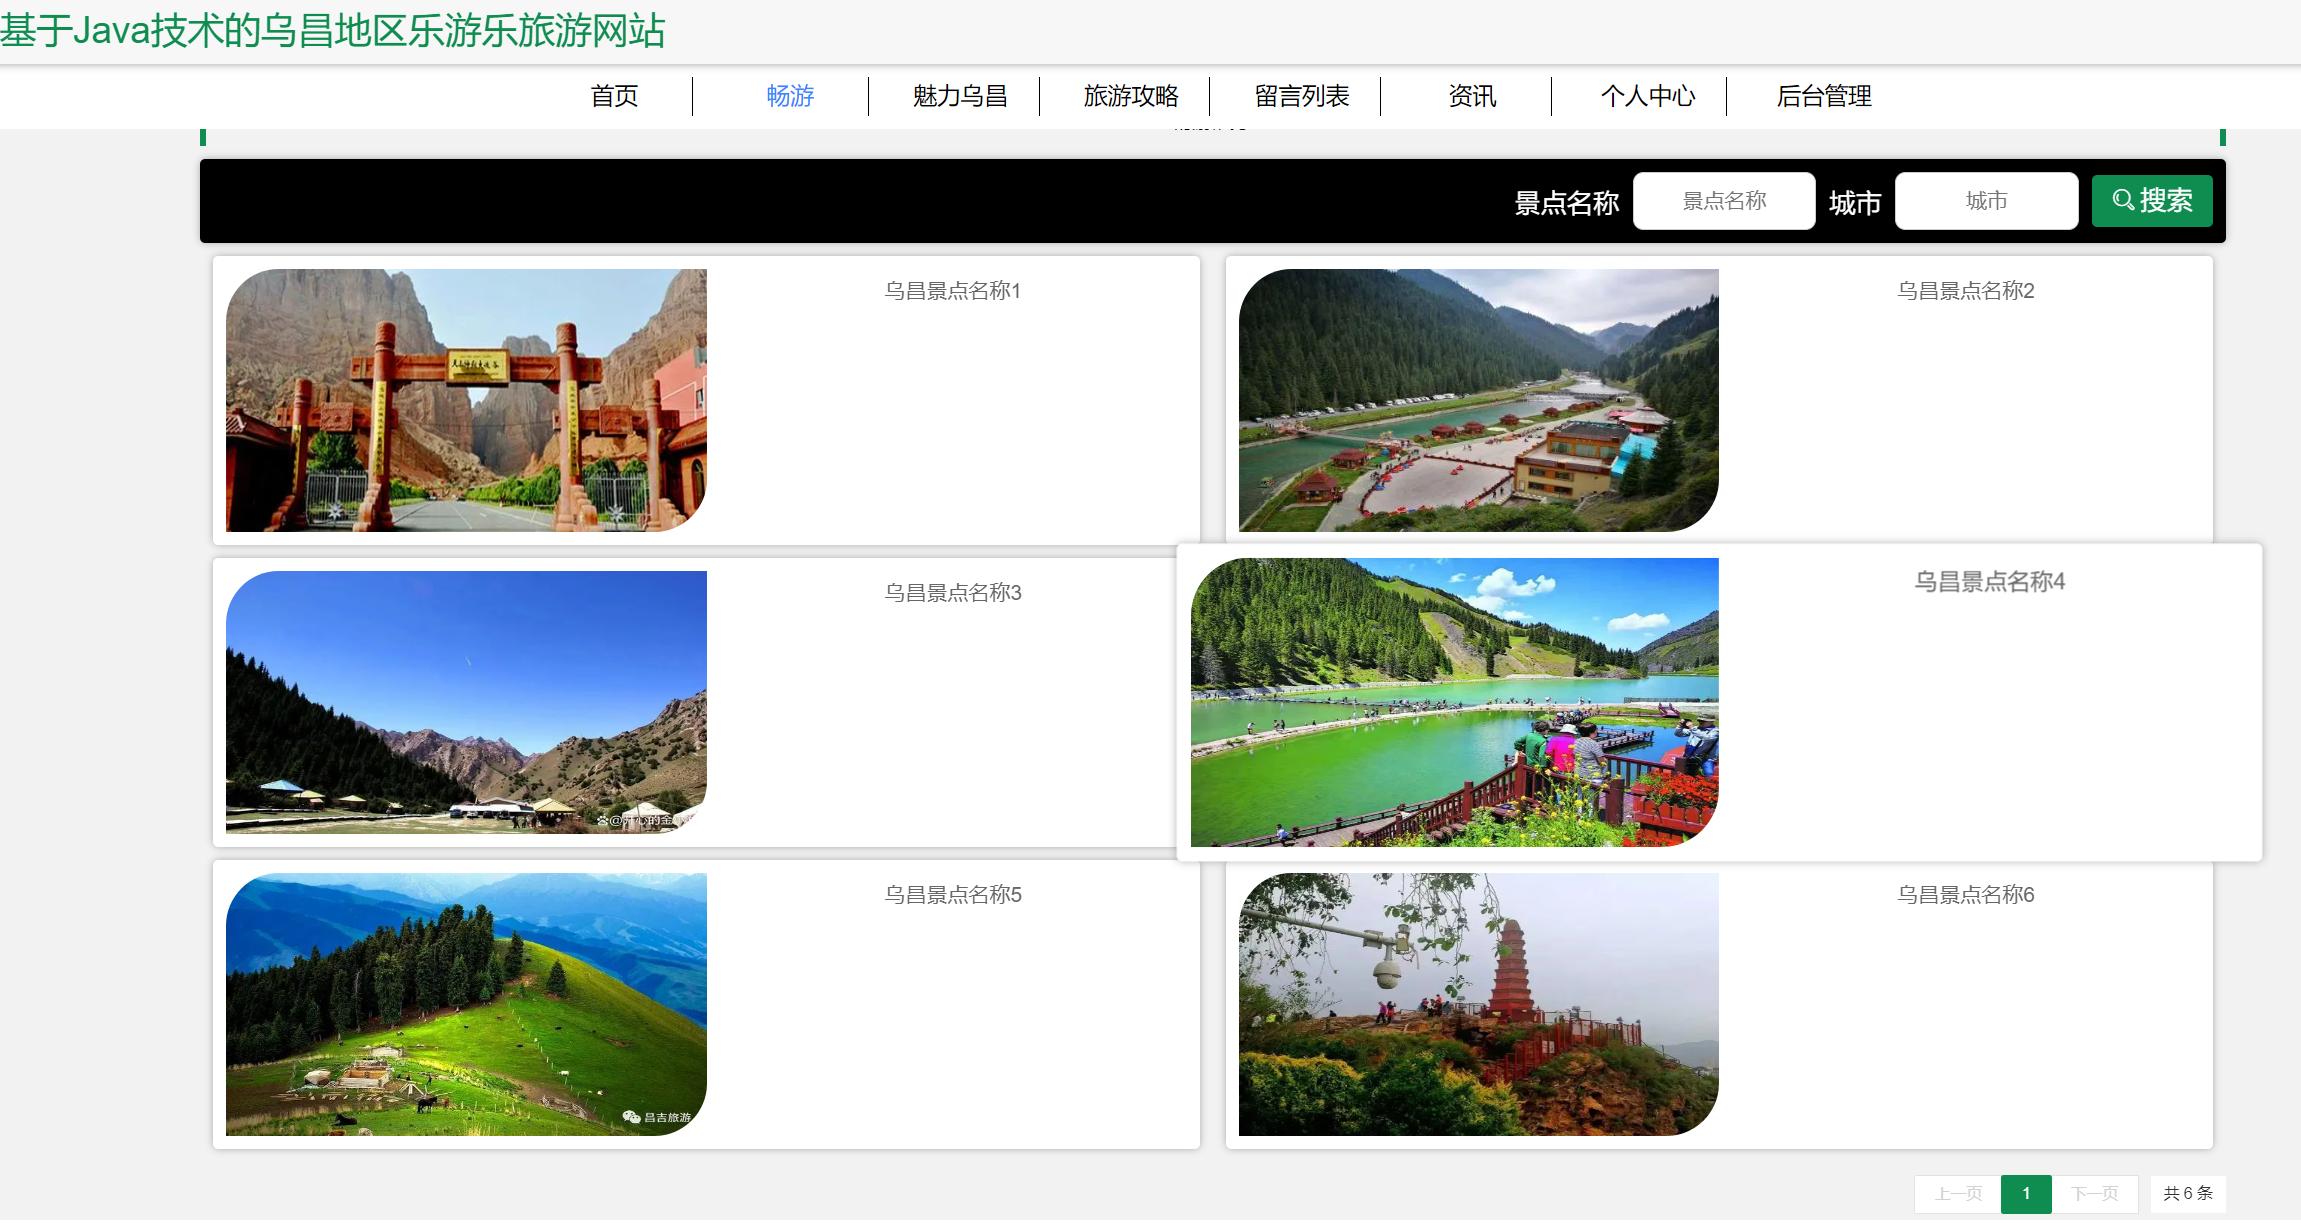Open the 首页 page from navigation
Viewport: 2301px width, 1224px height.
(x=615, y=96)
